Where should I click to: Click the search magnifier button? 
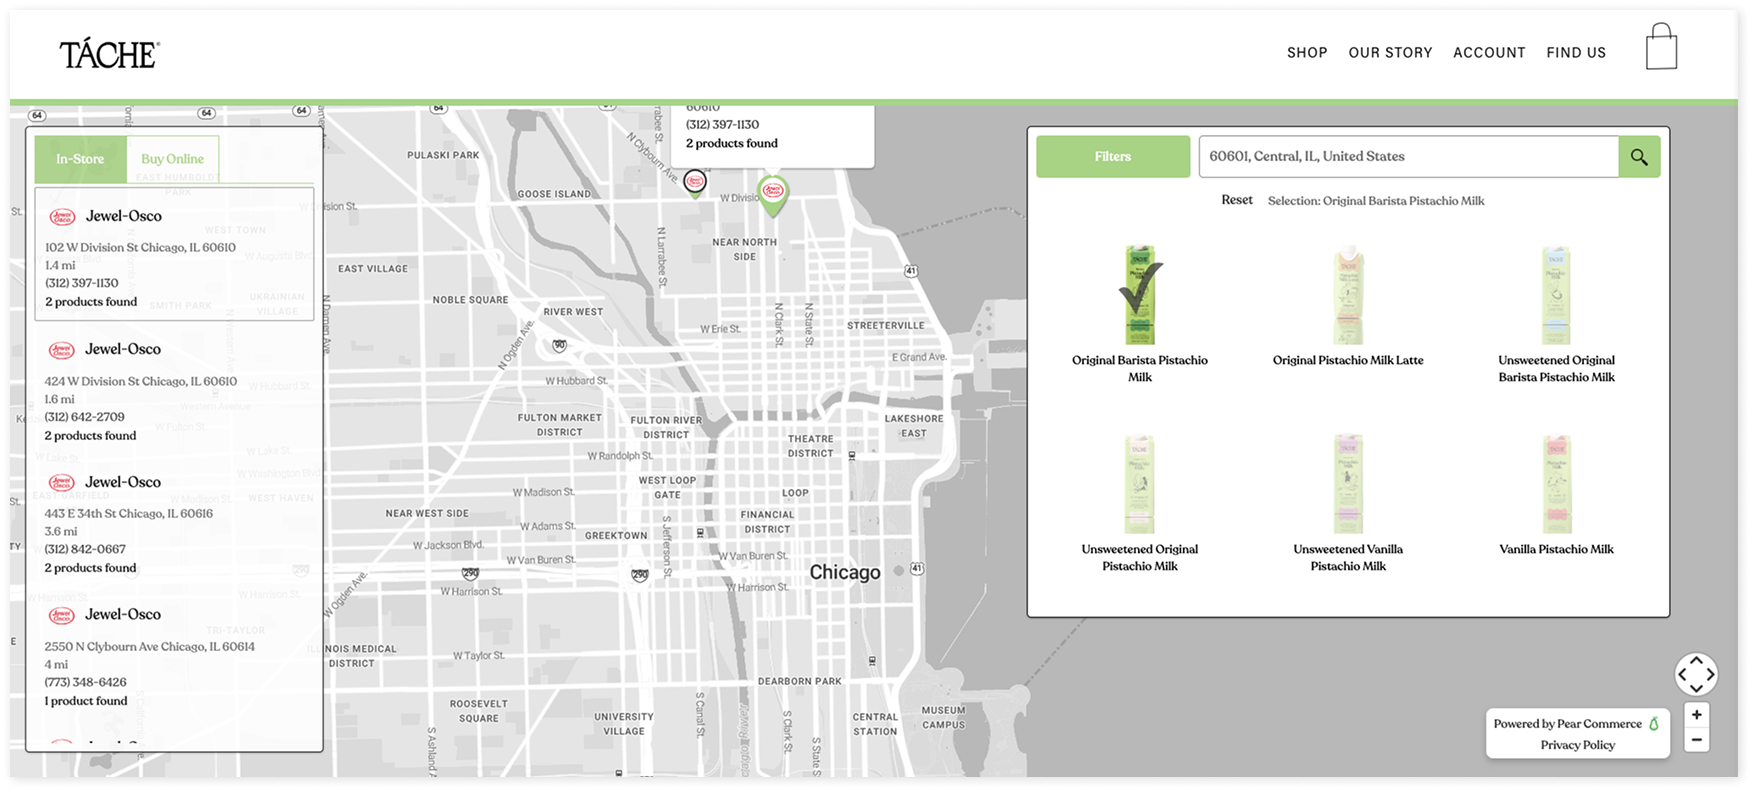[x=1639, y=157]
